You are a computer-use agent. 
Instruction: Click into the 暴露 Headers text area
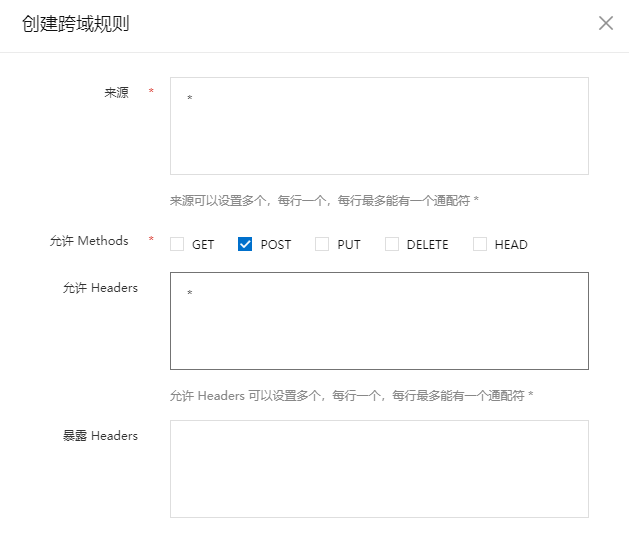[379, 469]
